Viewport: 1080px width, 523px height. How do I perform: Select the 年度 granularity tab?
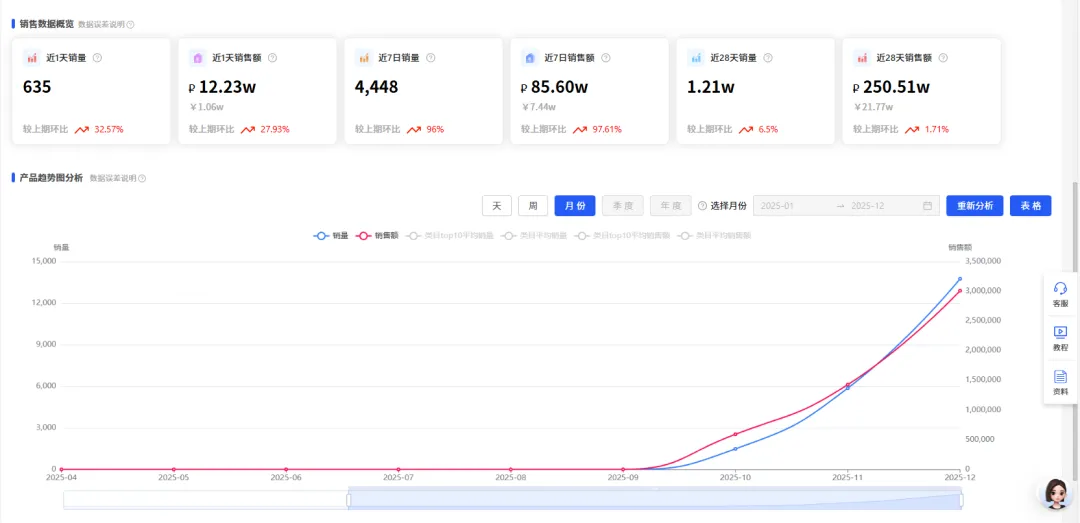click(x=670, y=205)
